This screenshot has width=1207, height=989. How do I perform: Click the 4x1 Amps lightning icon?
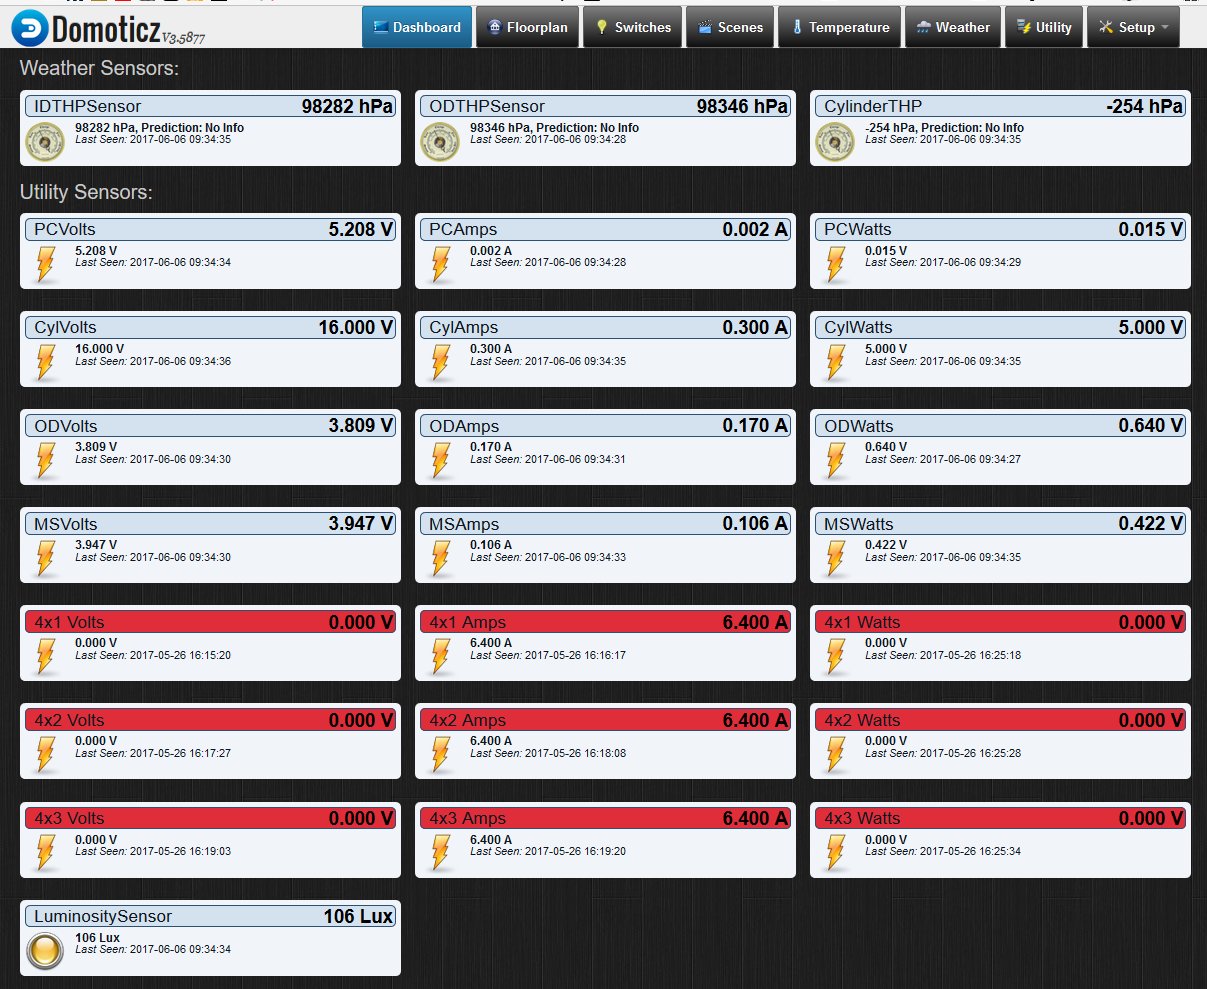tap(441, 656)
